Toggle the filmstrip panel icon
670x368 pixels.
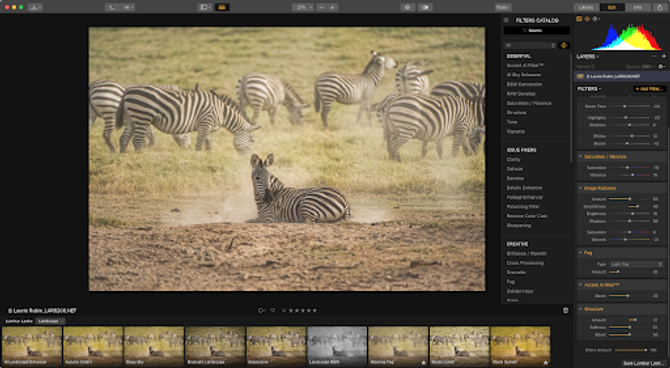click(222, 7)
